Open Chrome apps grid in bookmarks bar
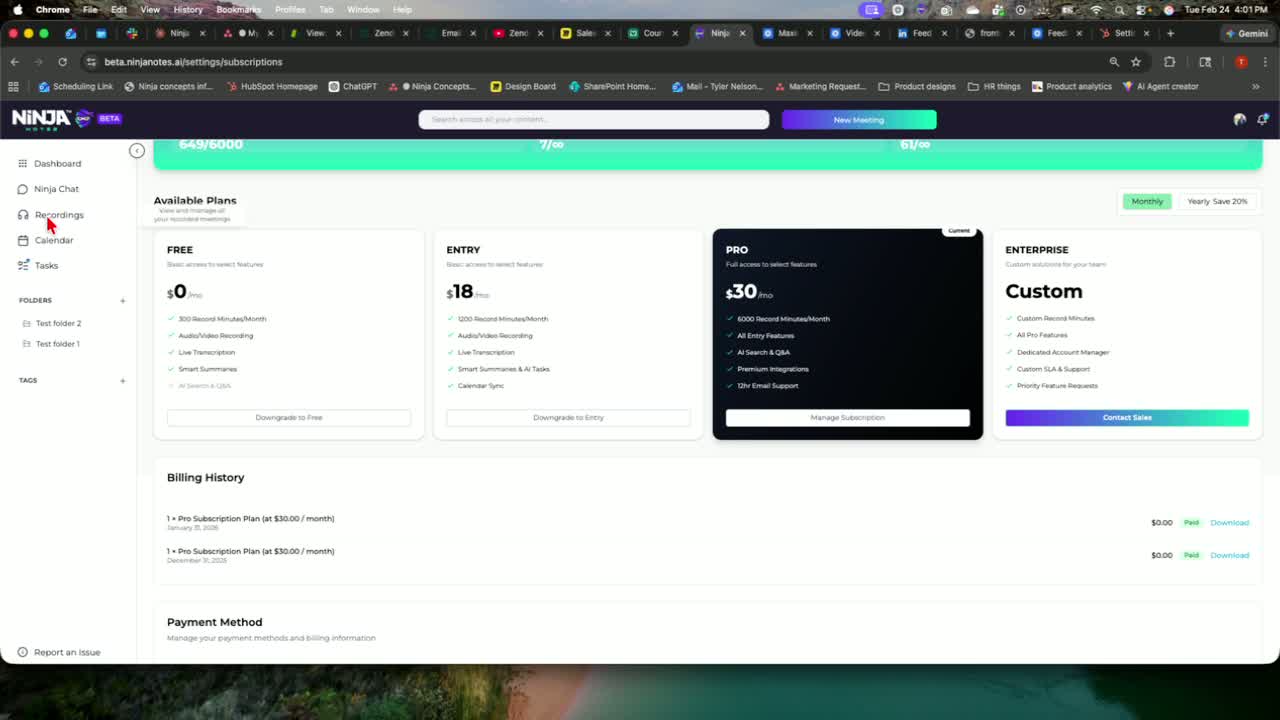 point(13,86)
